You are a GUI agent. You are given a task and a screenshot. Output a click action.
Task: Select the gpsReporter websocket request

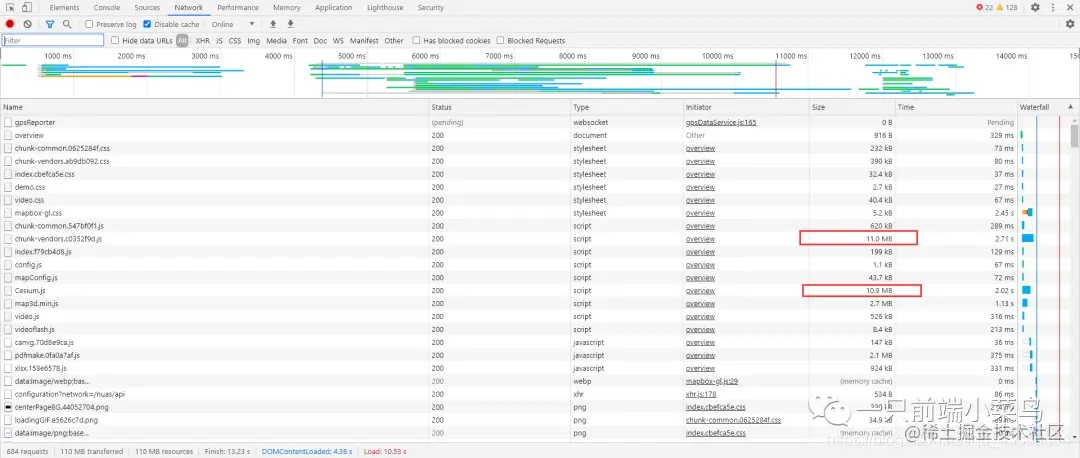point(534,123)
